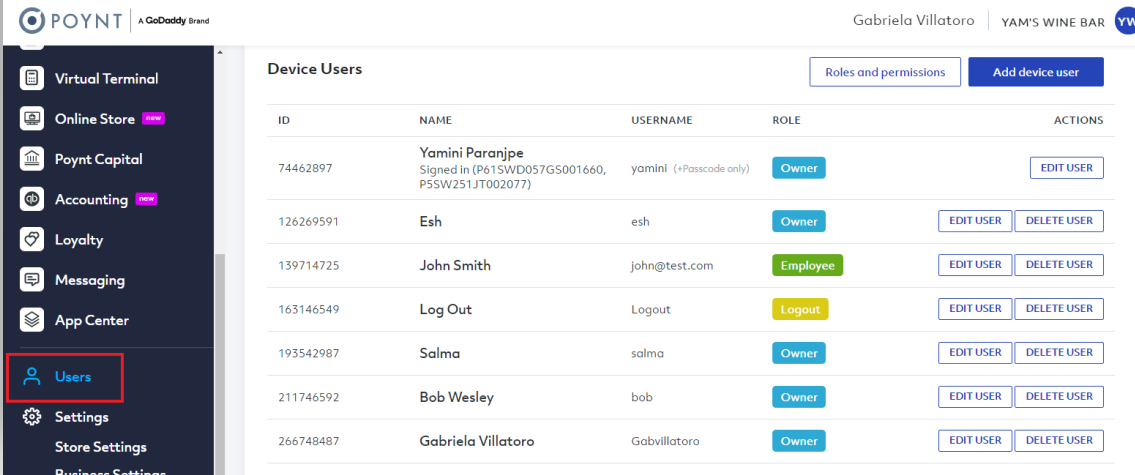1135x475 pixels.
Task: Click username john@test.com
Action: point(672,266)
